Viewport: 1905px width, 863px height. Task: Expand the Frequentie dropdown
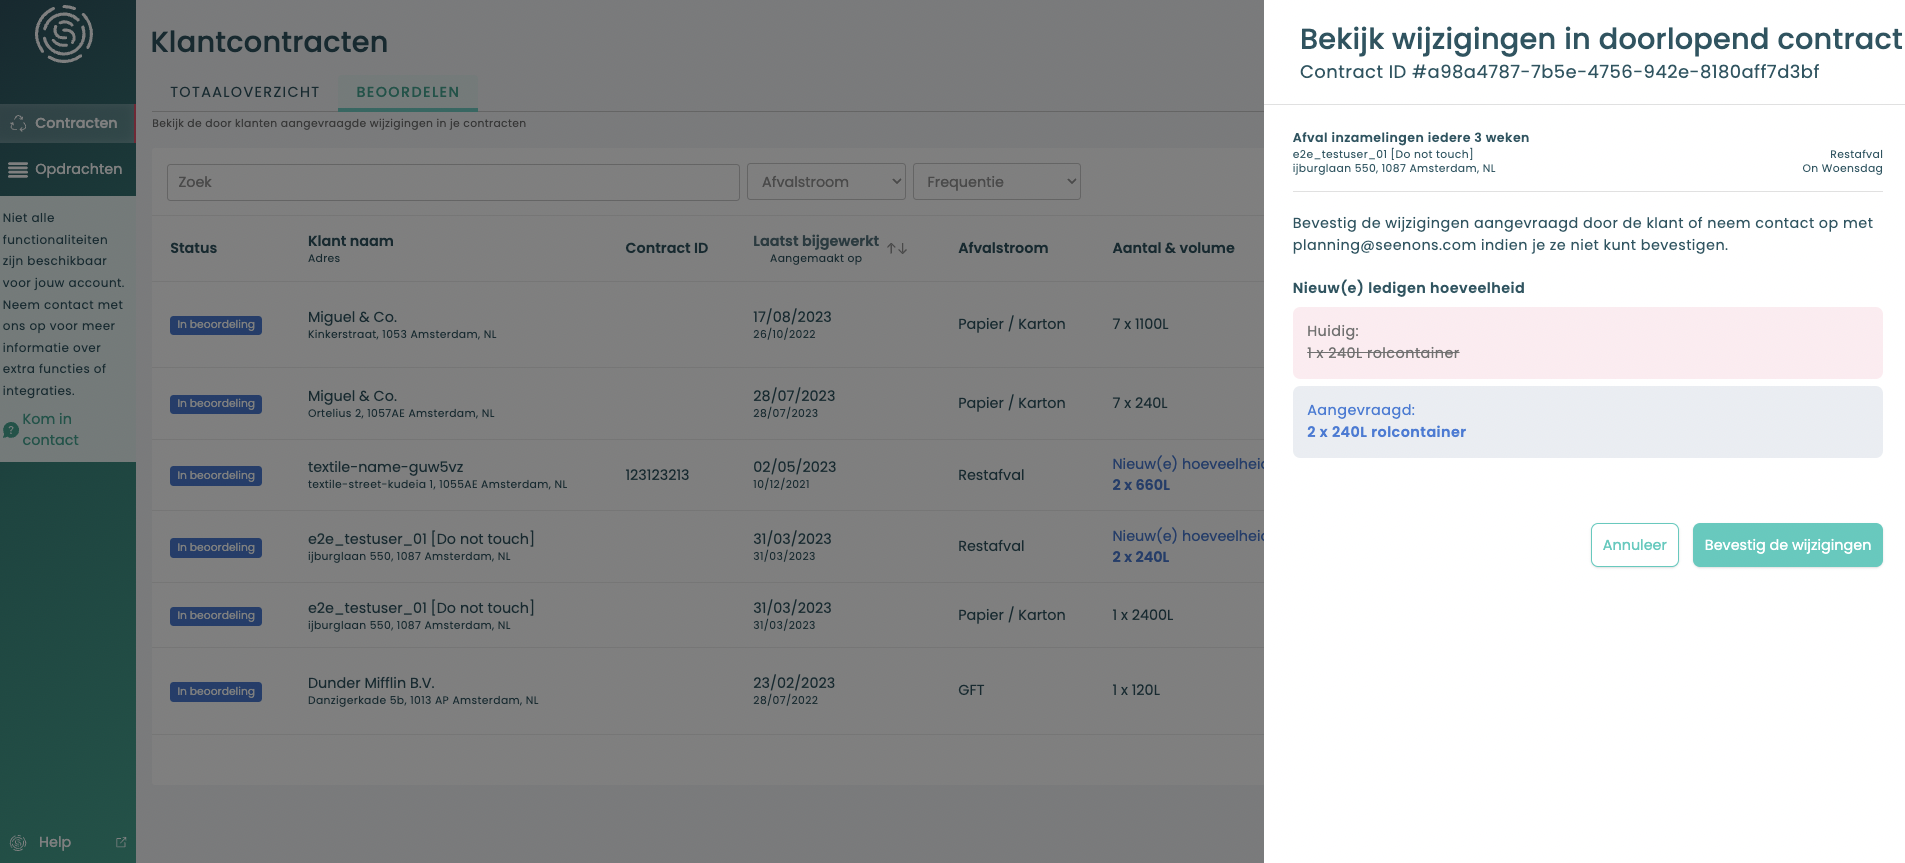click(x=997, y=182)
